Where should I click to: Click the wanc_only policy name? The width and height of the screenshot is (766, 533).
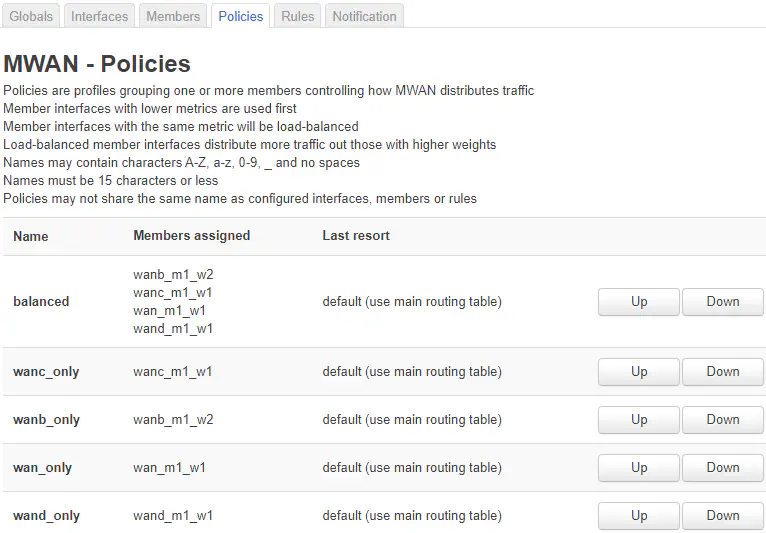[46, 372]
